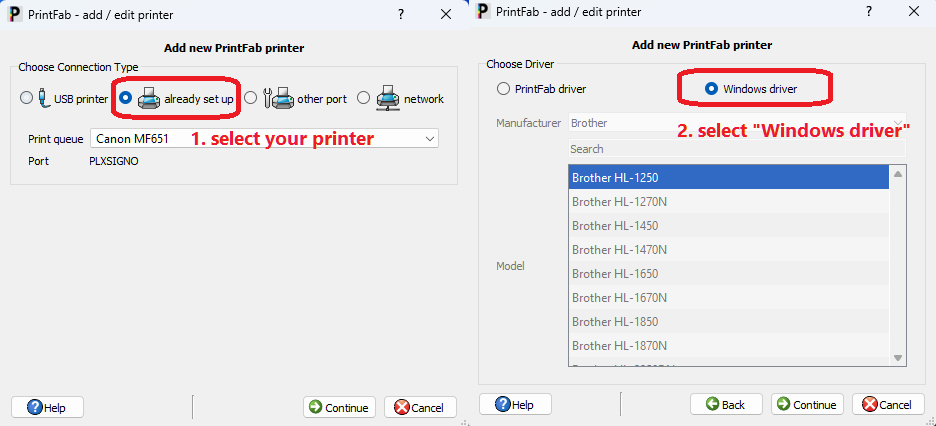Click Help button in left dialog
The image size is (936, 426).
tap(47, 408)
